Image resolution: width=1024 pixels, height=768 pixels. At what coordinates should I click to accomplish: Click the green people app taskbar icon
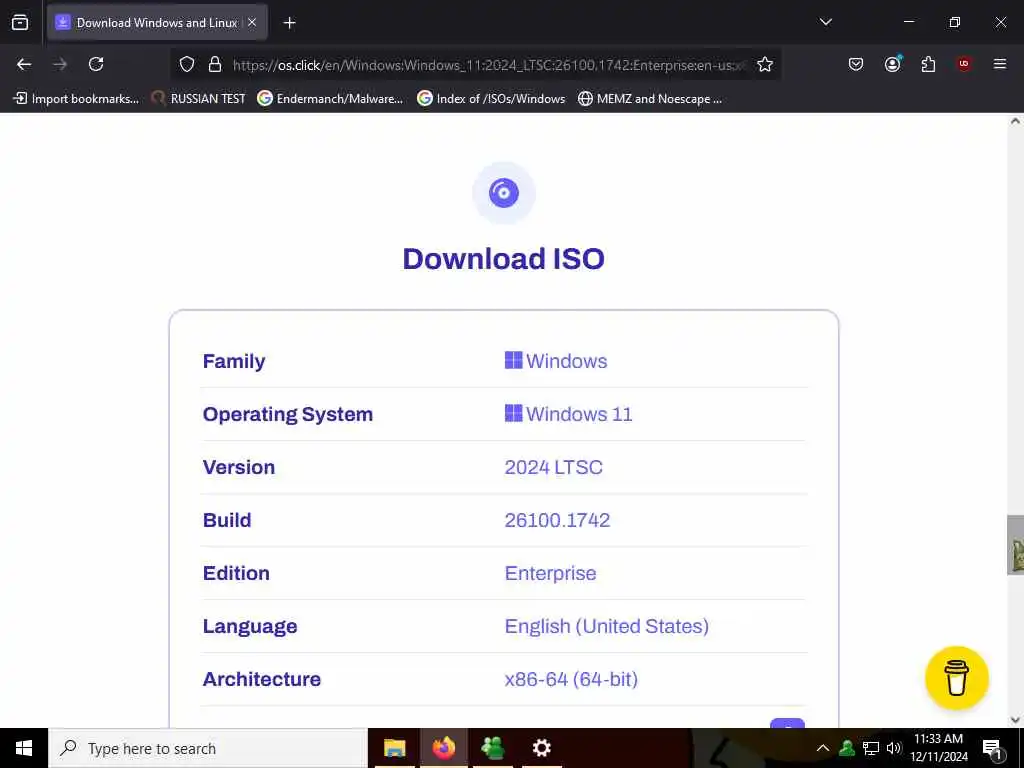[x=492, y=748]
